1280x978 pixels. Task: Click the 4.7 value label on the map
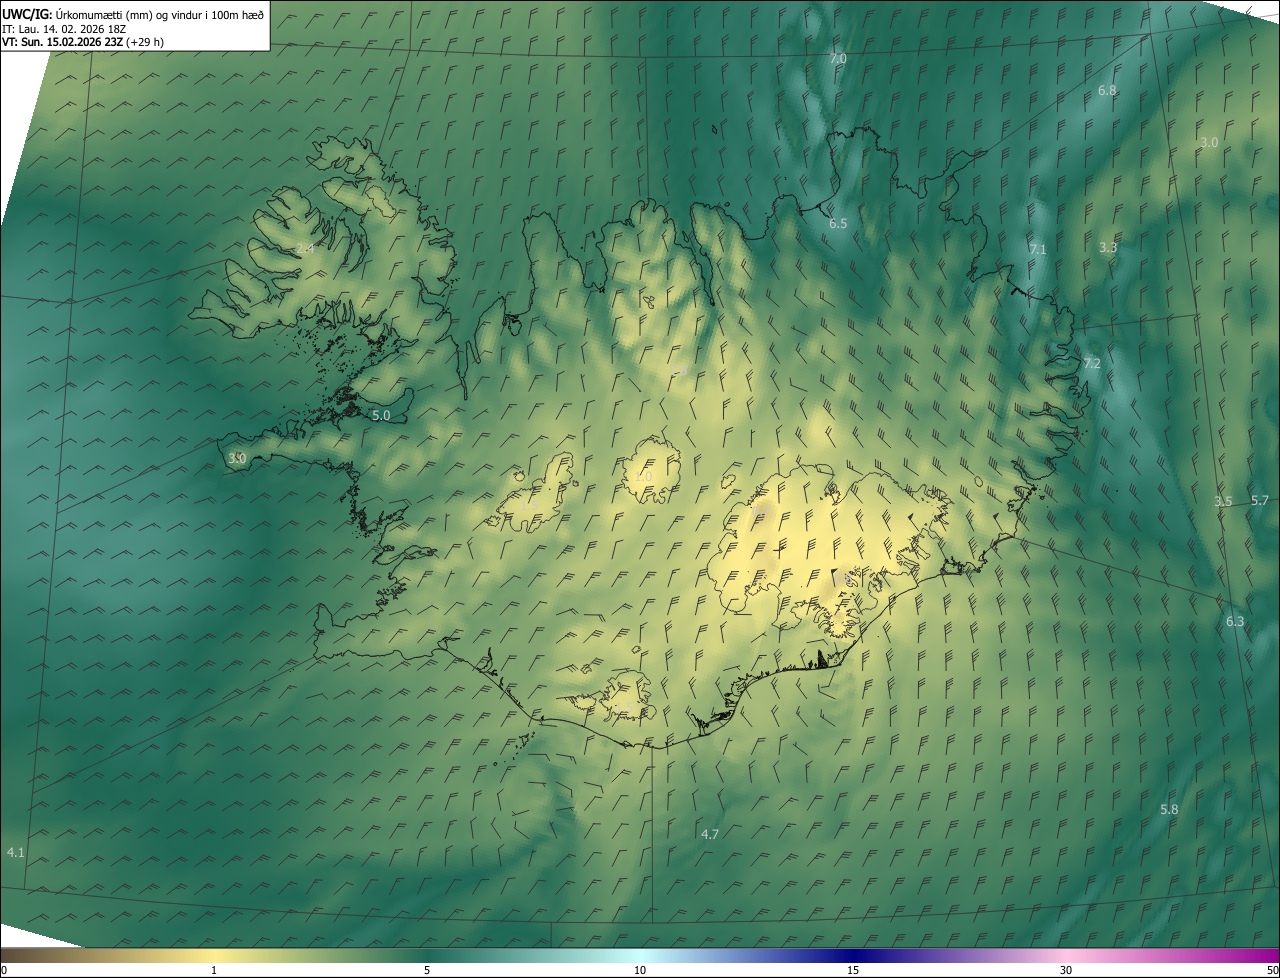click(x=710, y=834)
